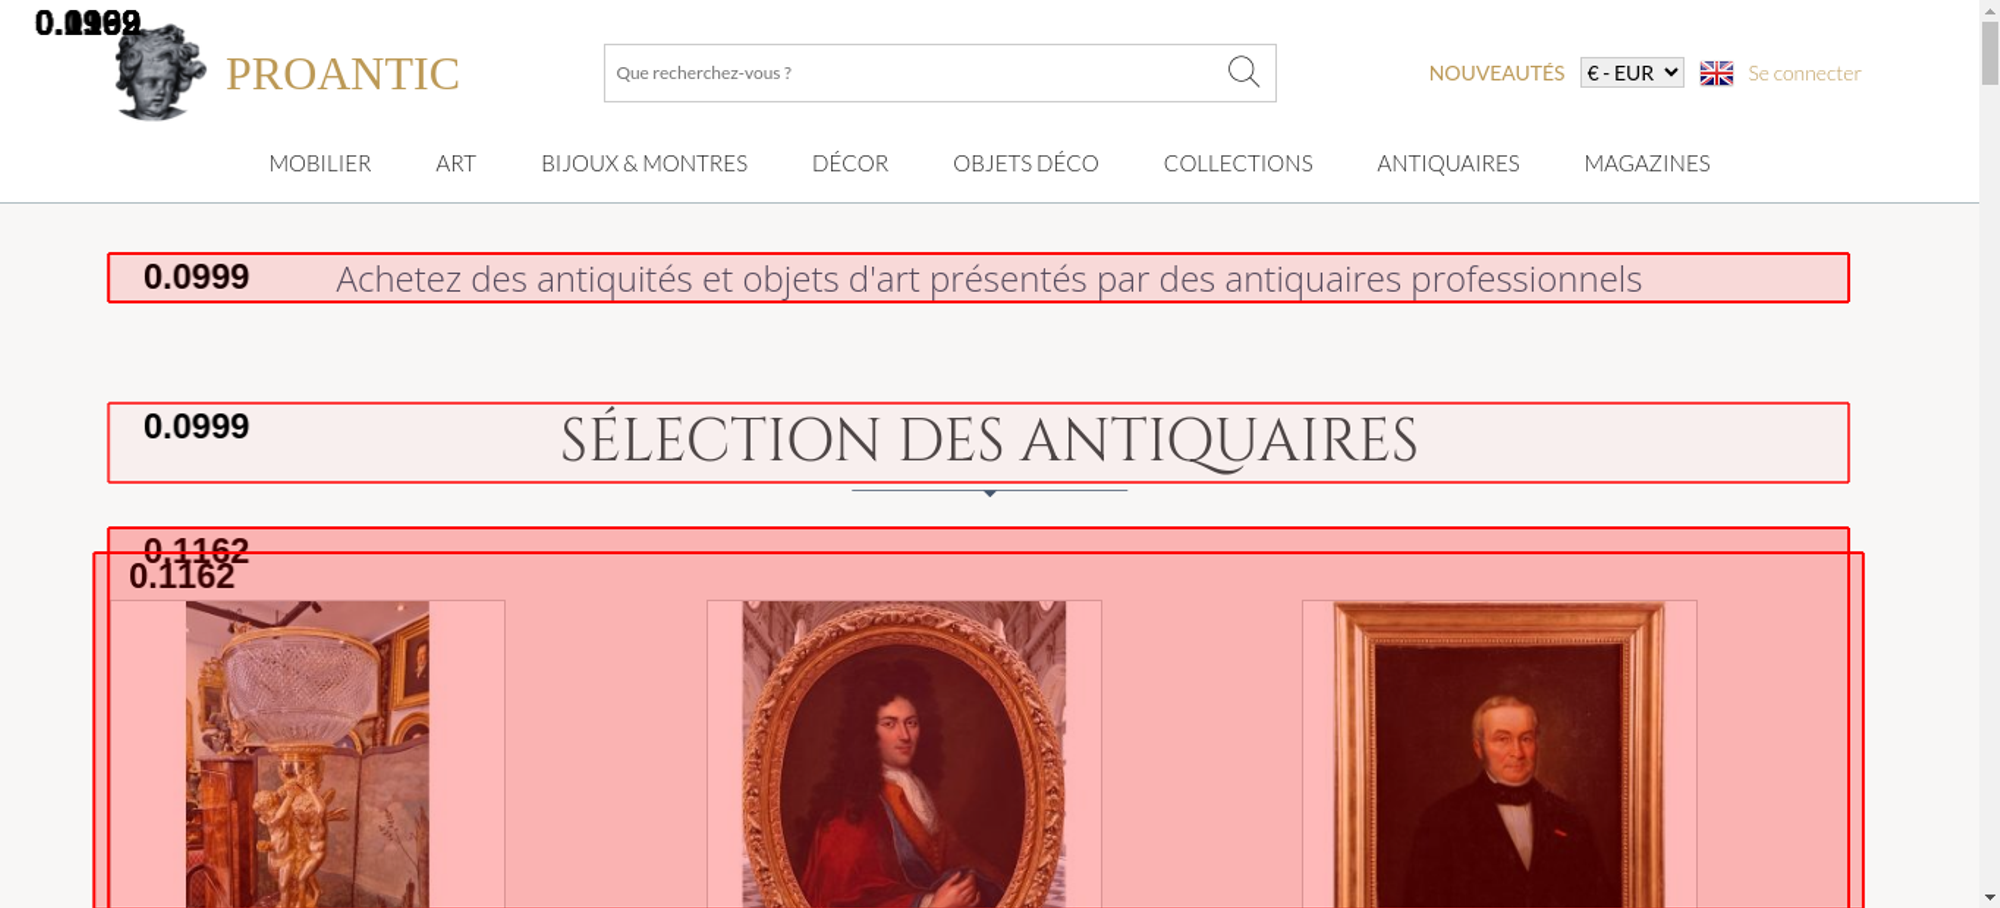Click the scrollbar down arrow
Image resolution: width=2000 pixels, height=908 pixels.
click(1989, 897)
